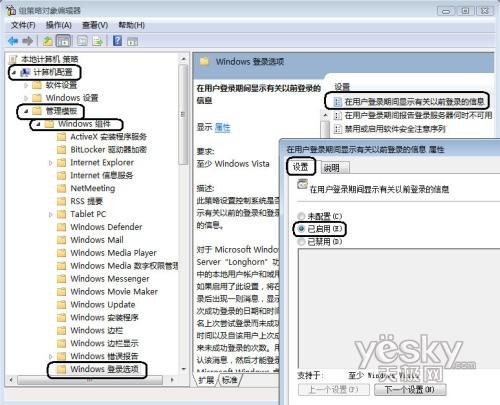Viewport: 500px width, 405px height.
Task: Select the 未配置 radio button
Action: click(x=301, y=216)
